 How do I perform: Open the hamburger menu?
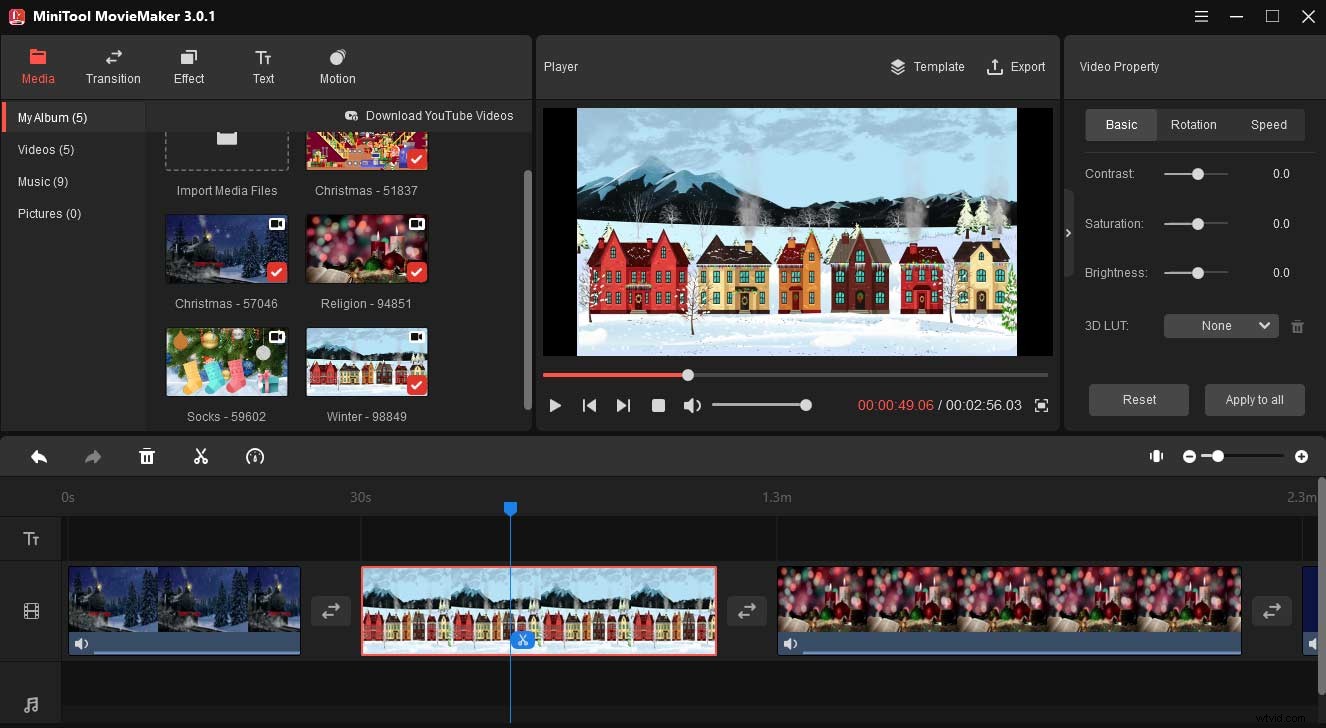(1199, 16)
